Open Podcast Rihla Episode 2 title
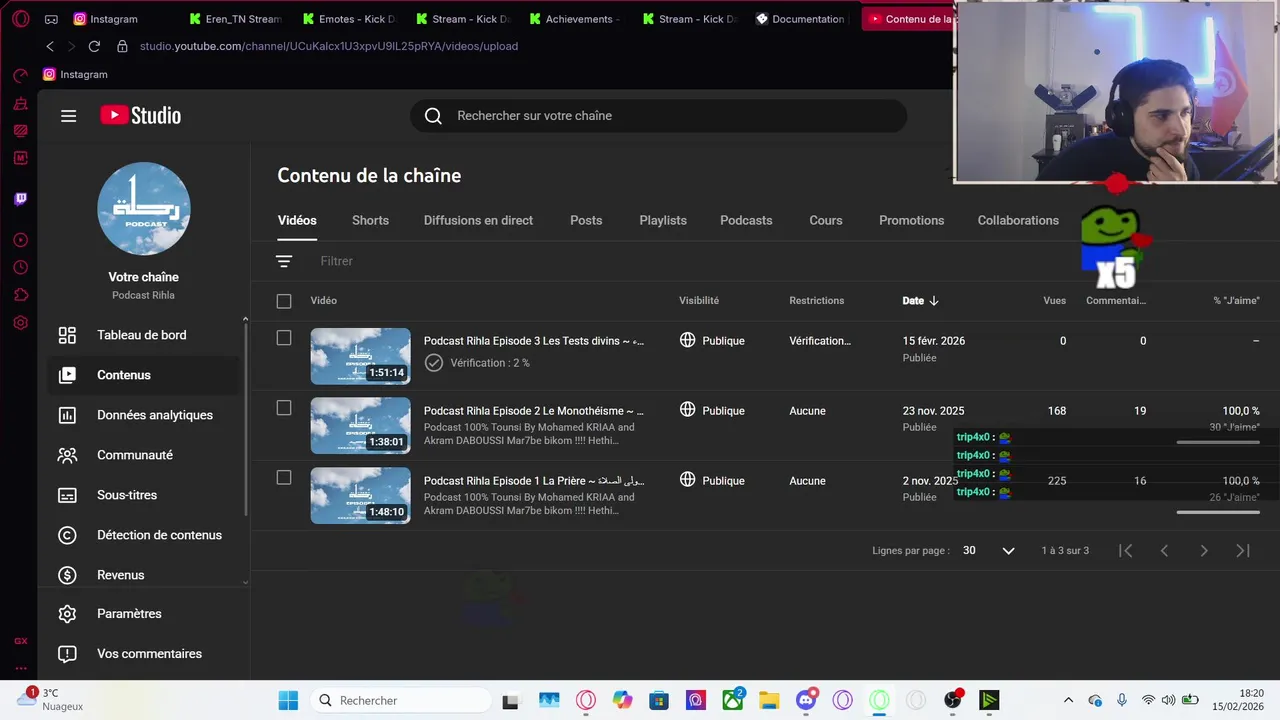Viewport: 1280px width, 720px height. 534,411
